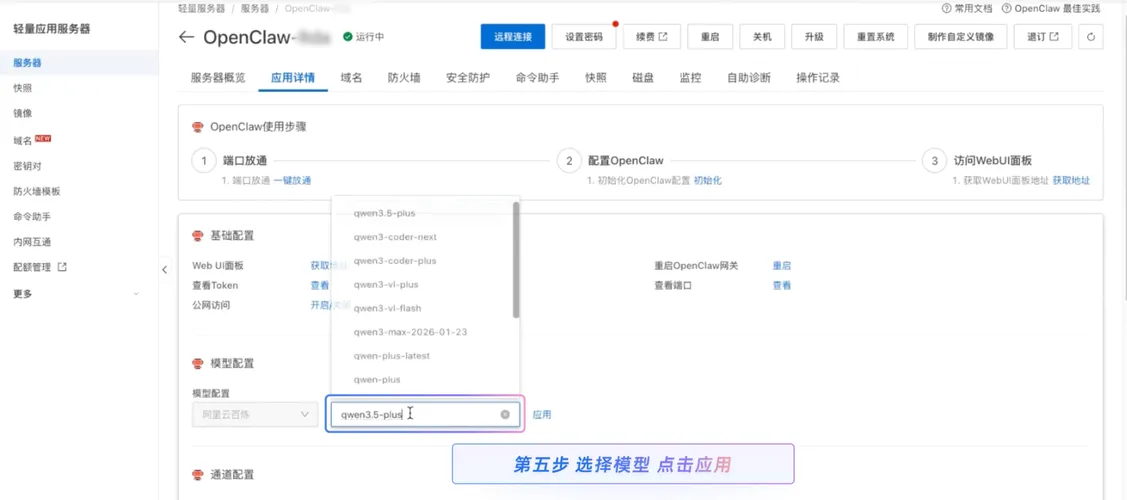
Task: Go back using the arrow beside OpenClaw title
Action: [x=187, y=37]
